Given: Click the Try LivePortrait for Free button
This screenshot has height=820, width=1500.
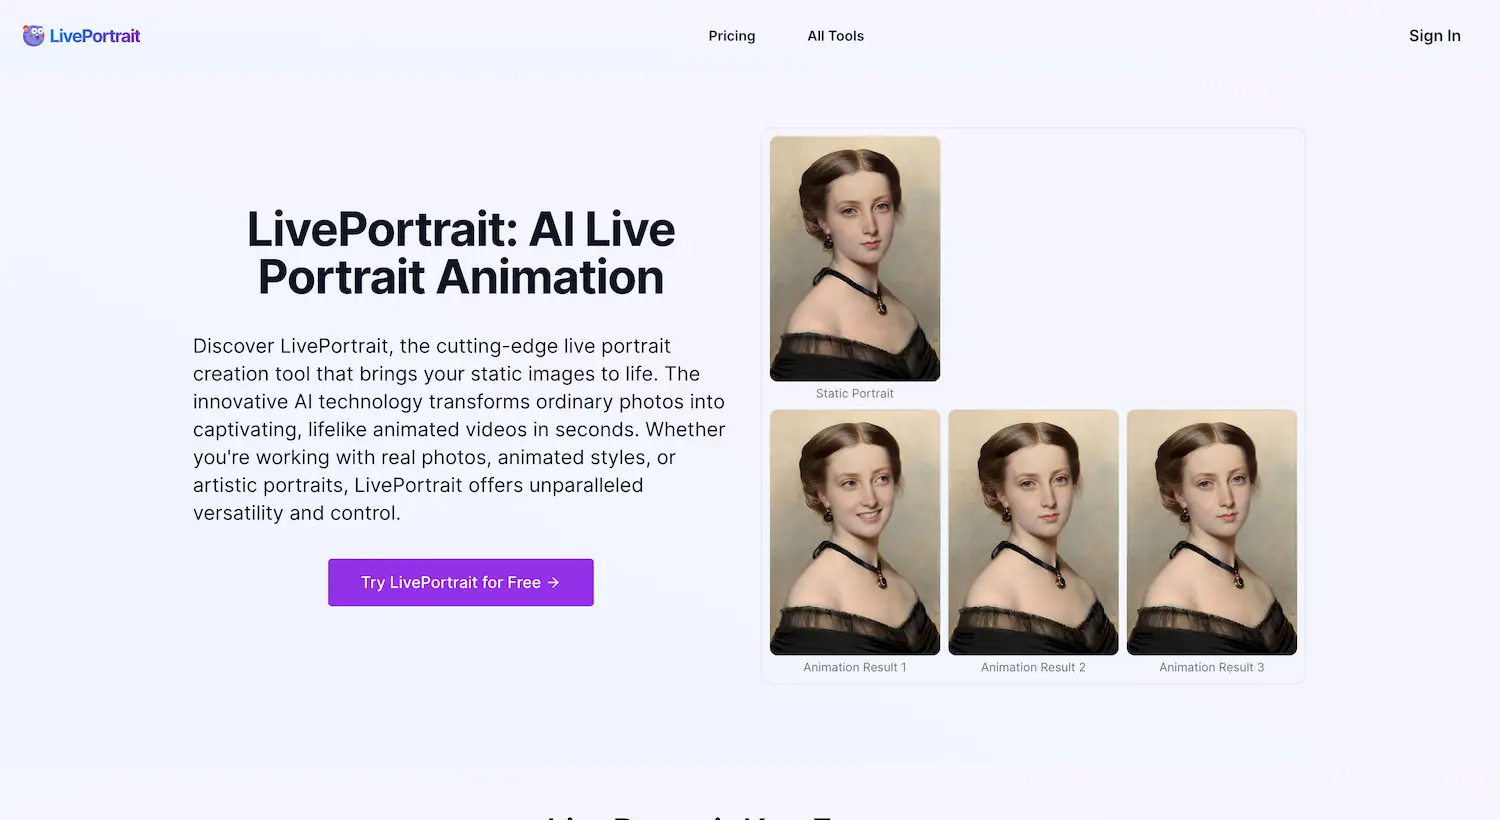Looking at the screenshot, I should click(x=460, y=582).
